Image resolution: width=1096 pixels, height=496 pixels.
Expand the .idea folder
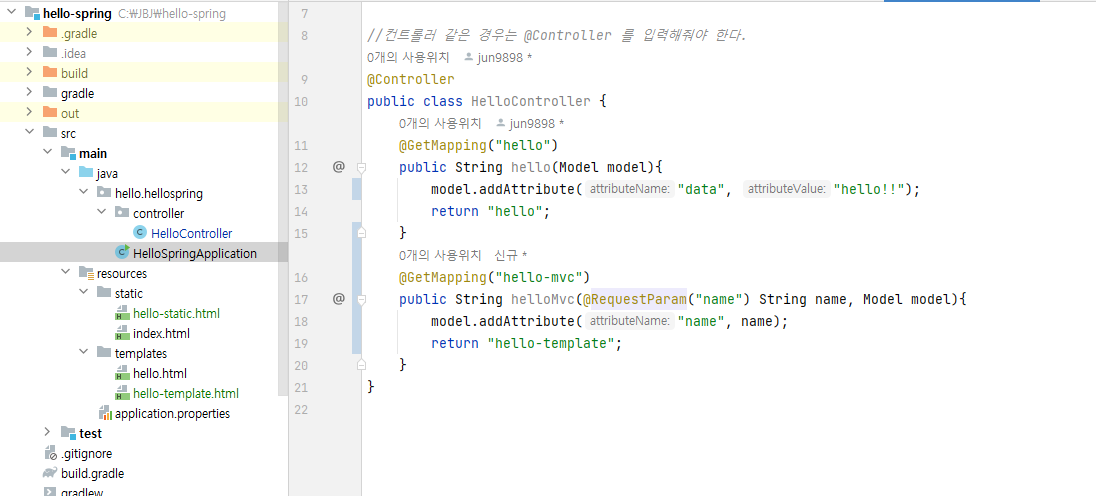(x=29, y=52)
